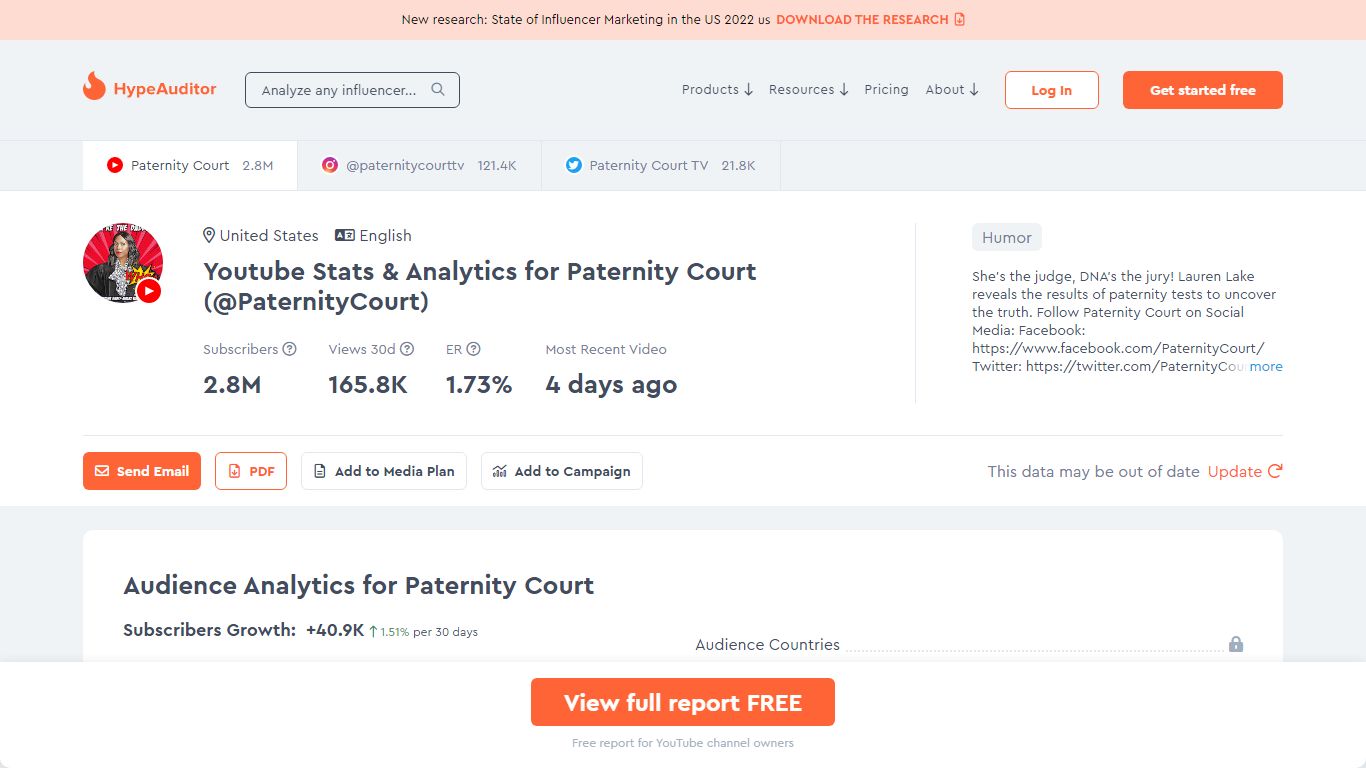Viewport: 1366px width, 768px height.
Task: Click the +40.9K subscribers growth figure
Action: (335, 630)
